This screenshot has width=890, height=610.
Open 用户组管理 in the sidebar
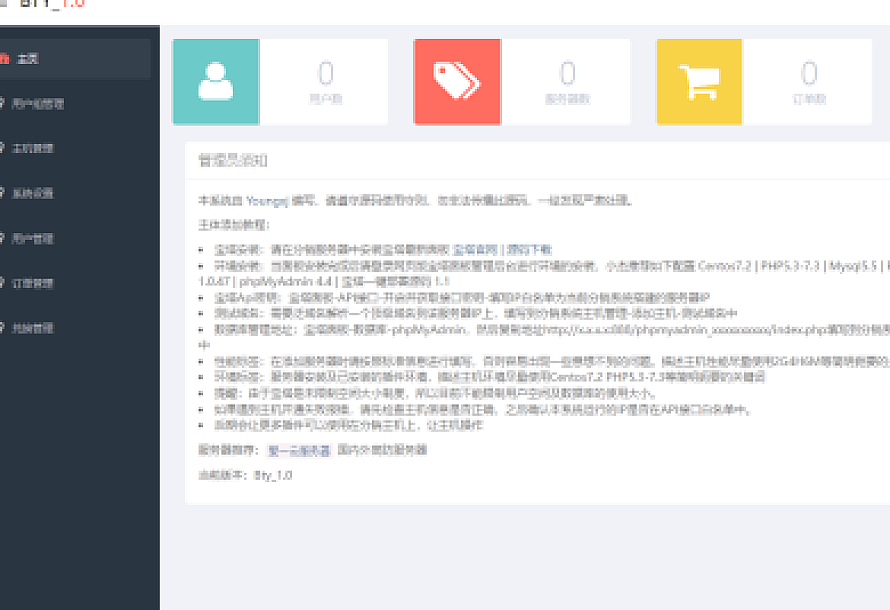(38, 104)
